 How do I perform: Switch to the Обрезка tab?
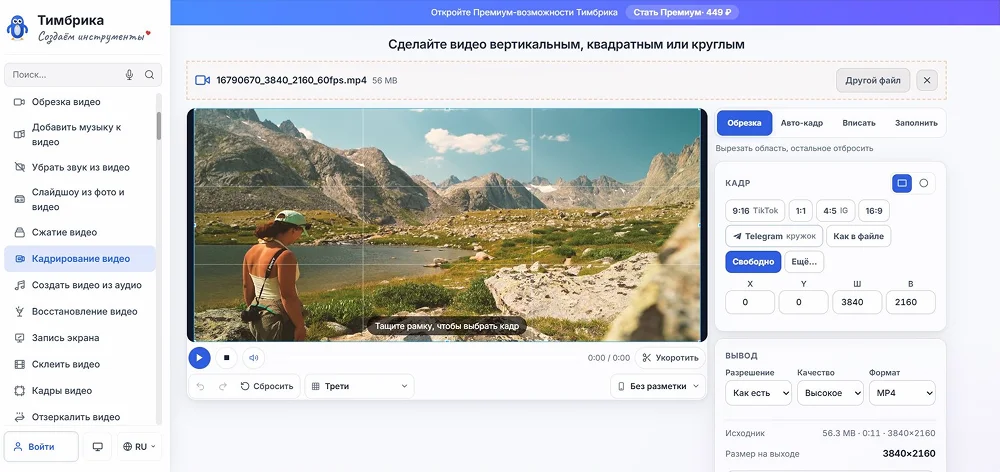744,123
